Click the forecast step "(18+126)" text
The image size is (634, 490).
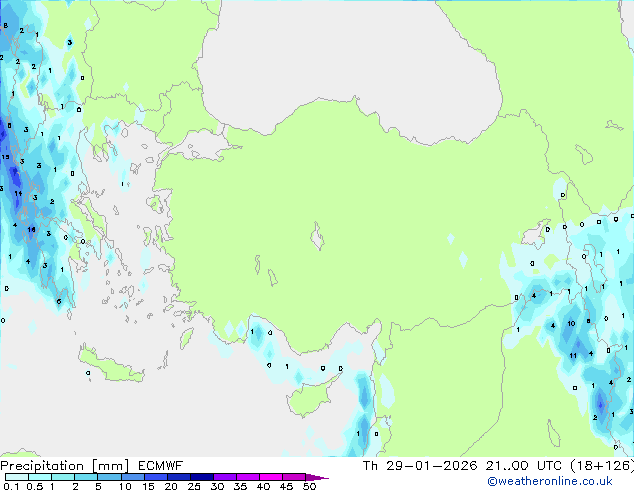(602, 466)
